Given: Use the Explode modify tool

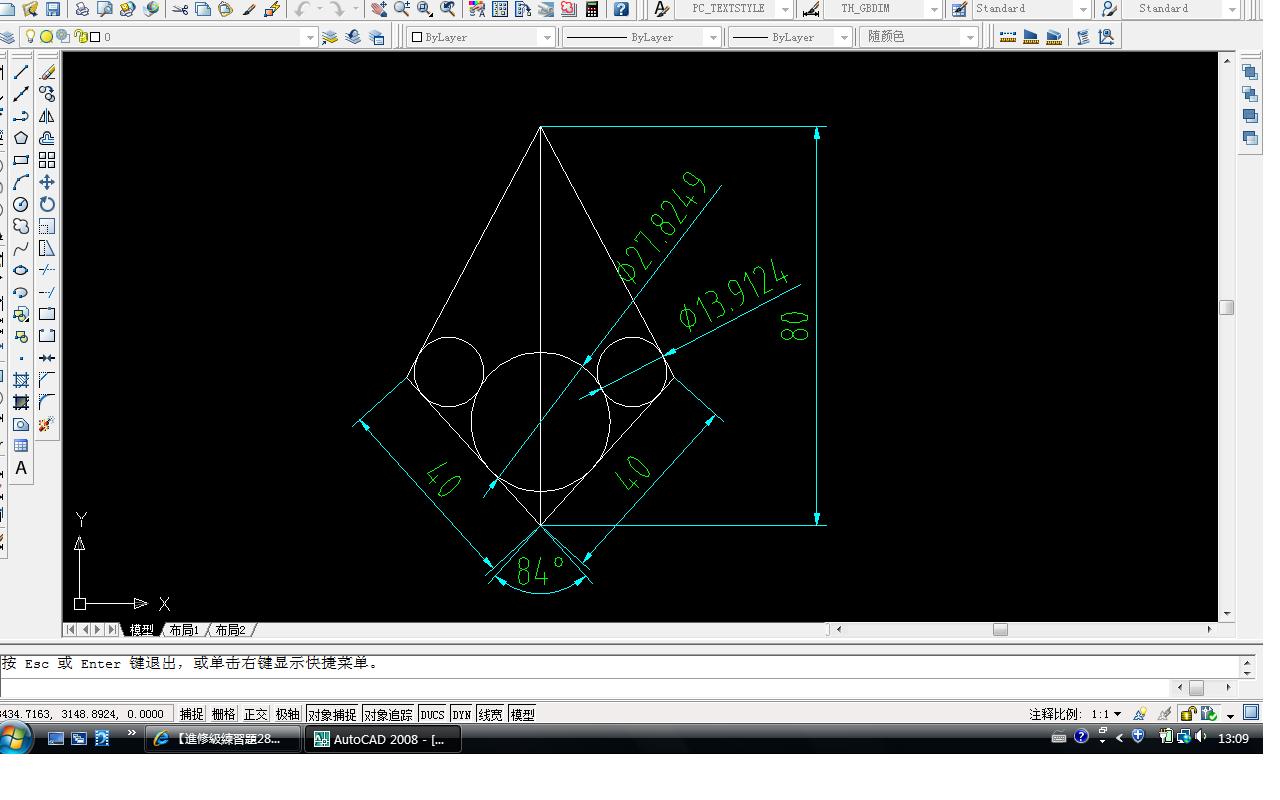Looking at the screenshot, I should (x=47, y=424).
